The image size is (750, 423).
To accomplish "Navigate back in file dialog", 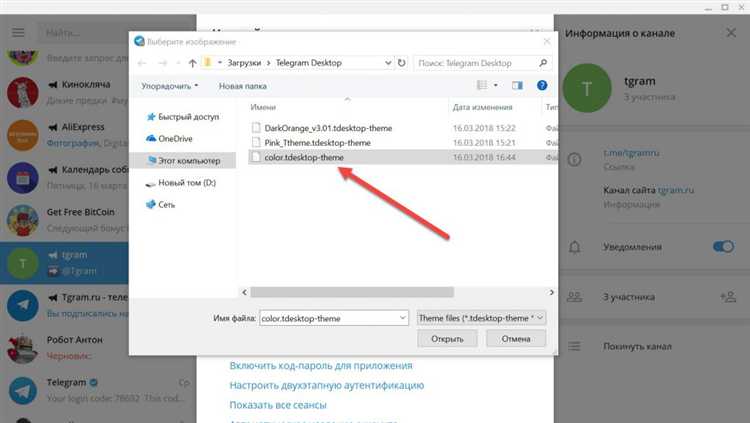I will [142, 63].
